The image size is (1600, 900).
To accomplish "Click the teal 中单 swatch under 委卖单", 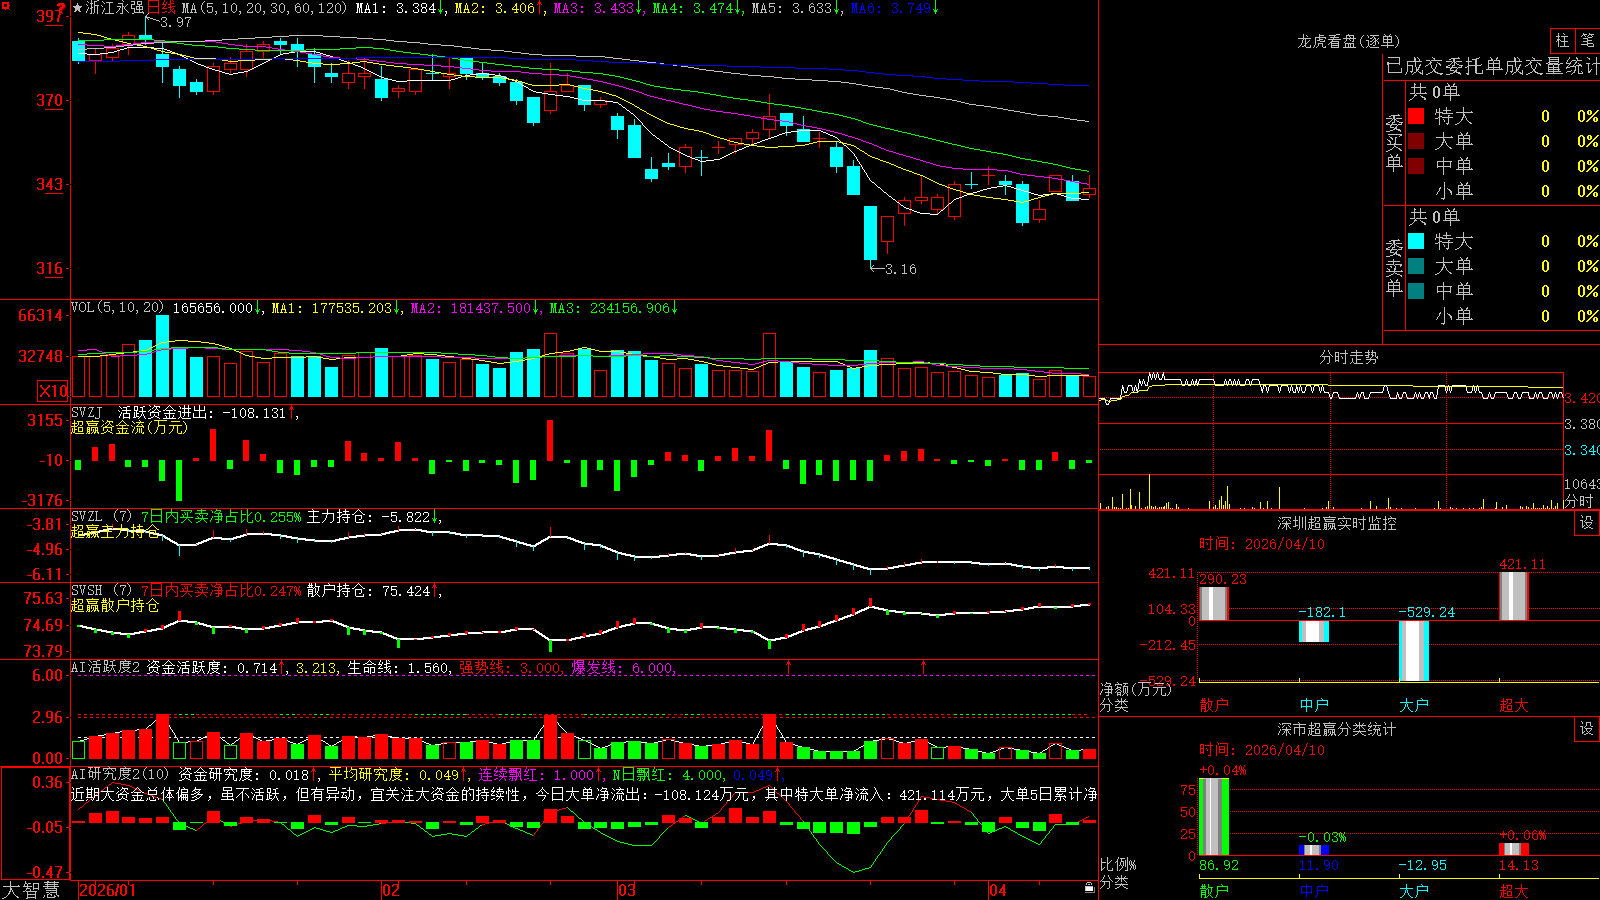I will point(1416,291).
